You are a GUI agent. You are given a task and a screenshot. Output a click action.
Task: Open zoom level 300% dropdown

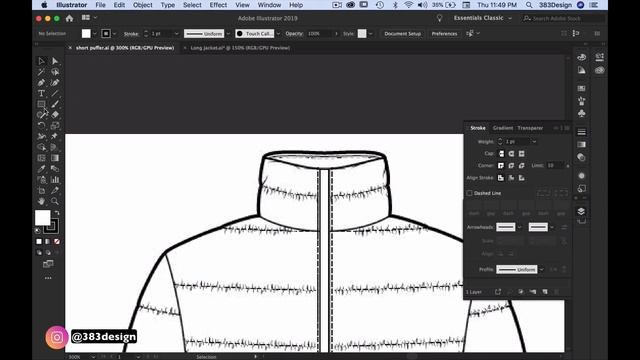[x=93, y=357]
